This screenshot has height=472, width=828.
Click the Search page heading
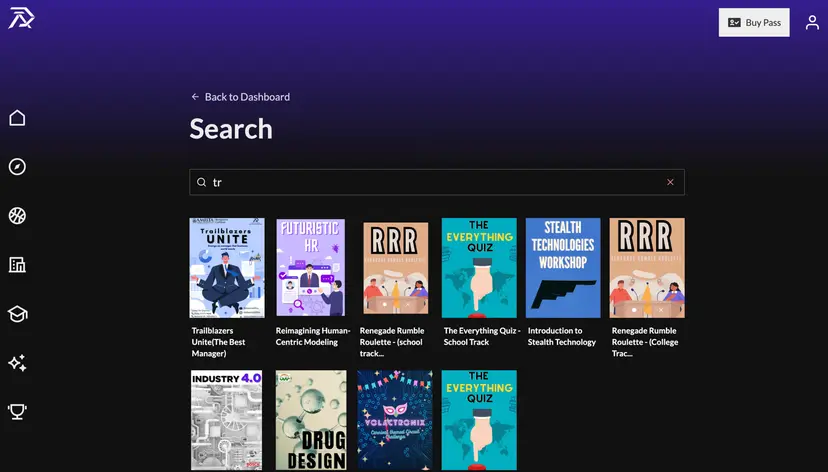click(231, 129)
